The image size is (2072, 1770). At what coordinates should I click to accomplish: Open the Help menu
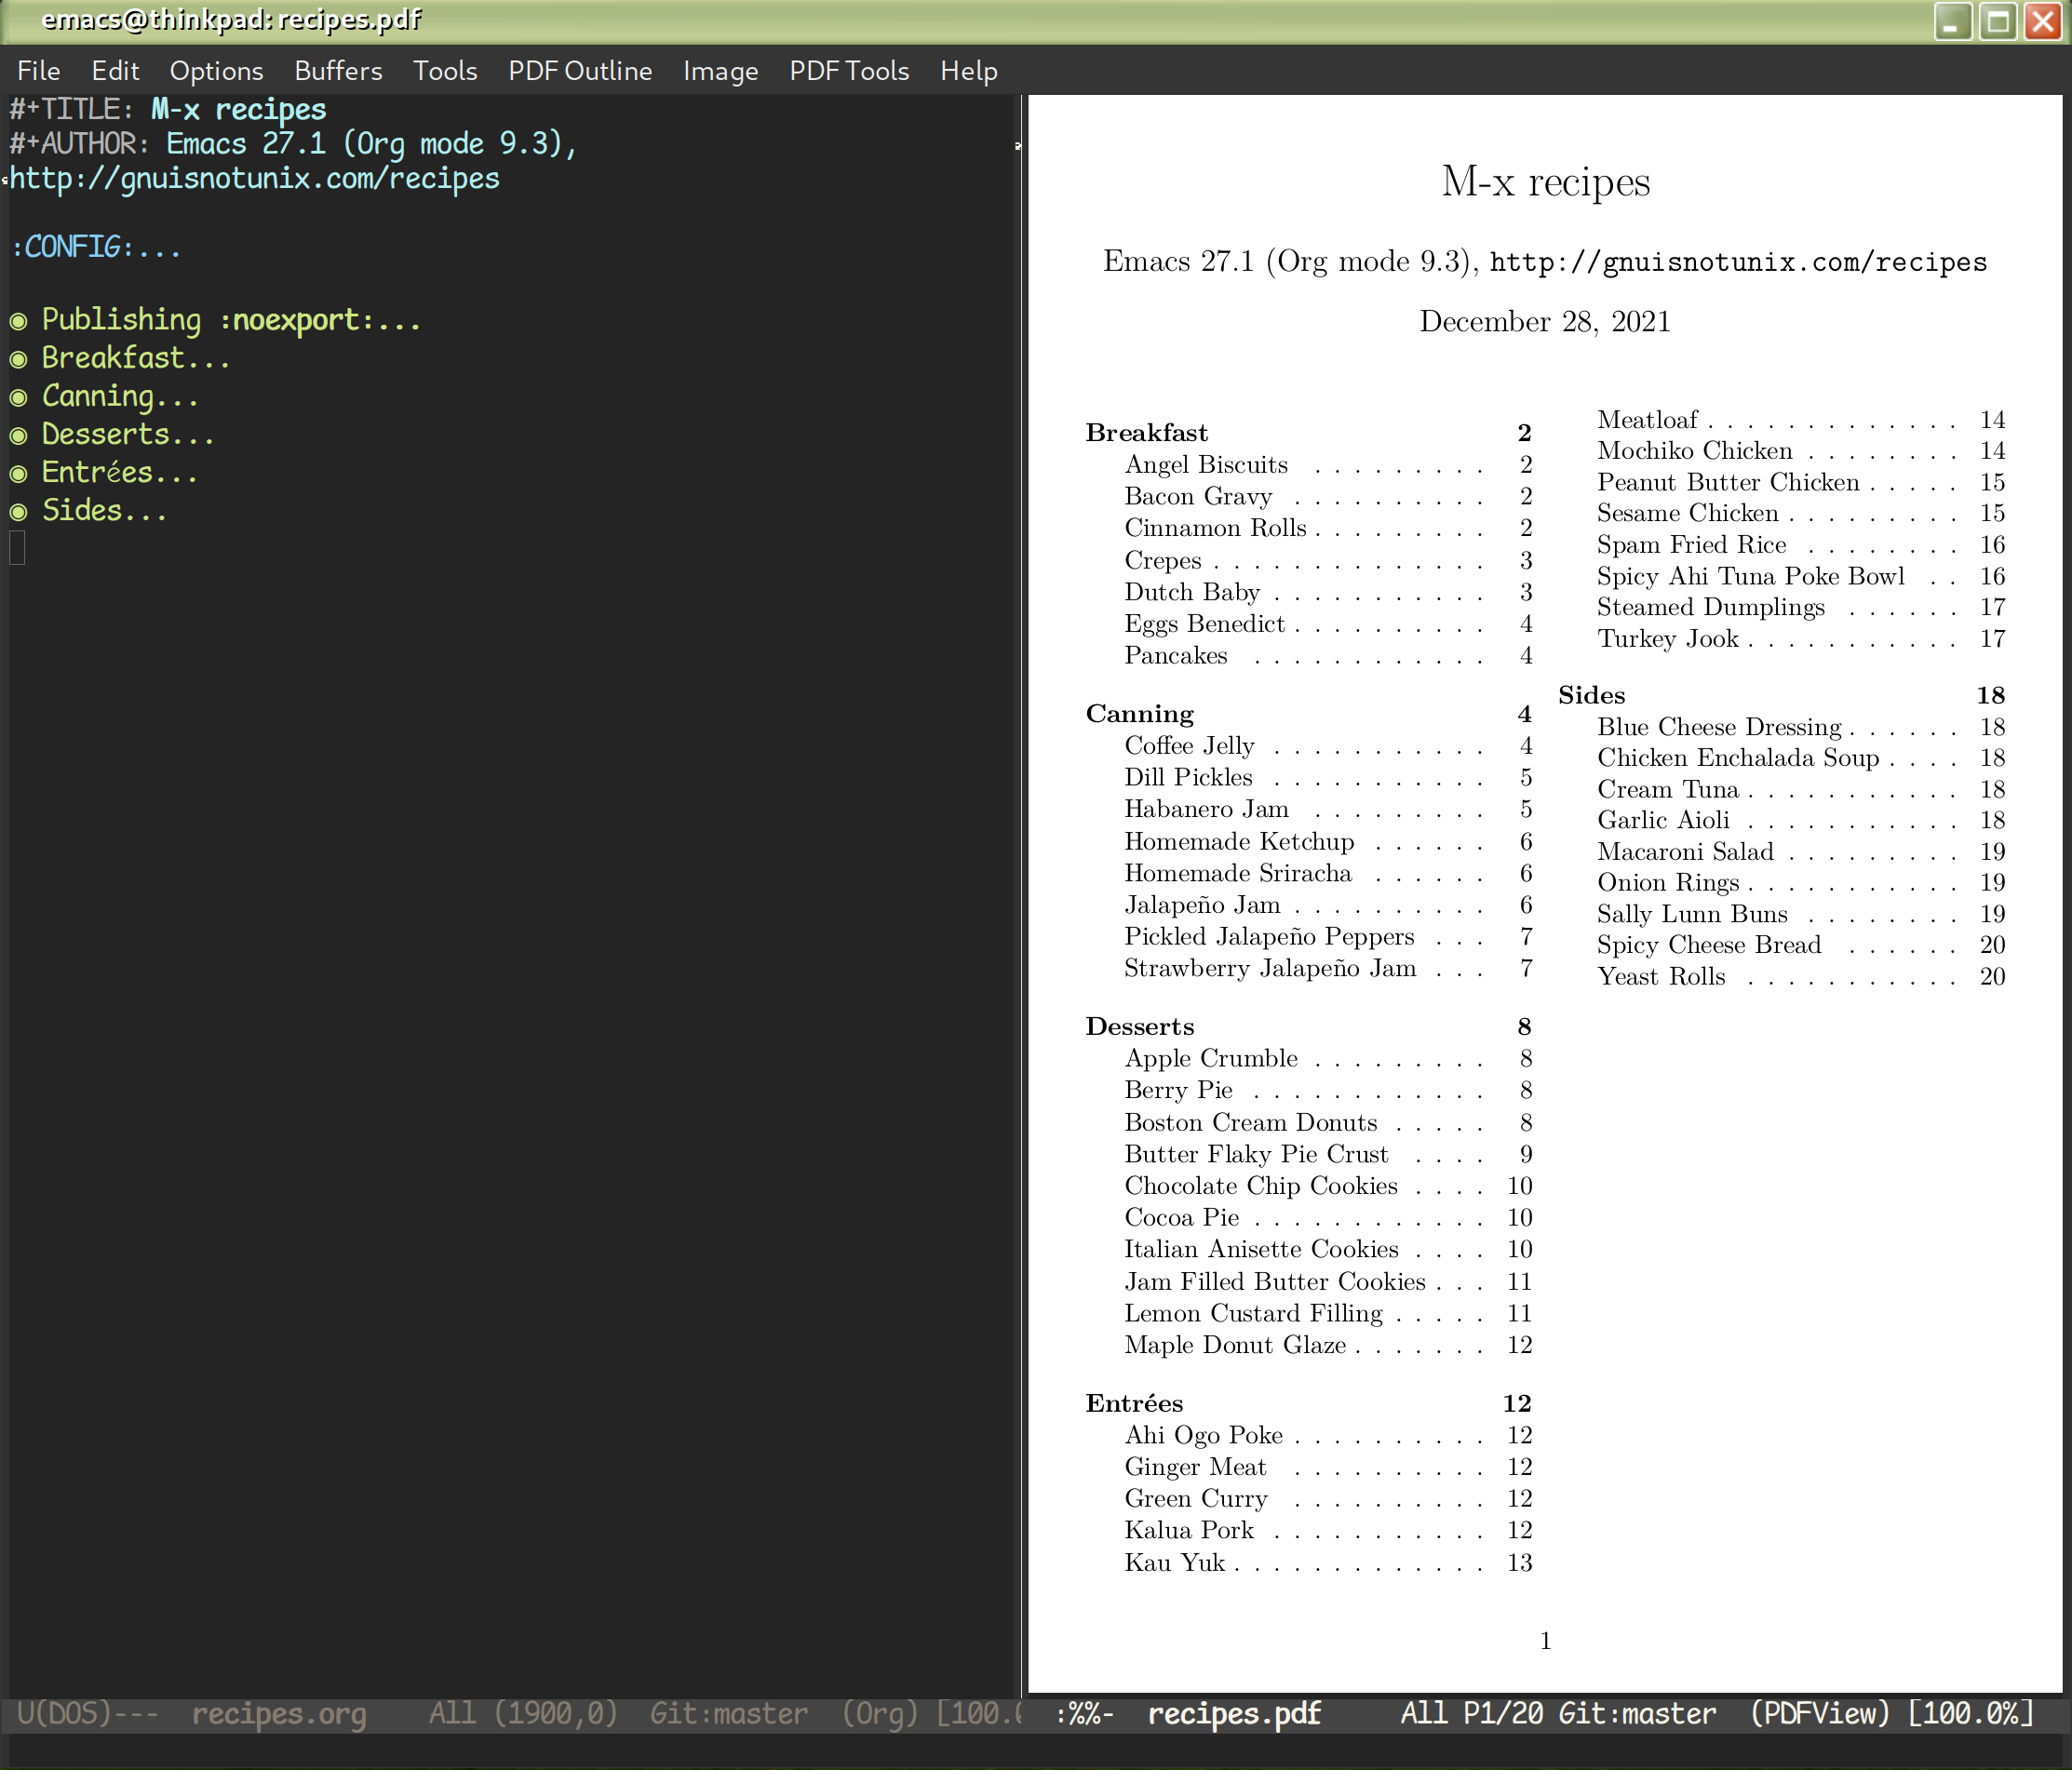pos(968,71)
